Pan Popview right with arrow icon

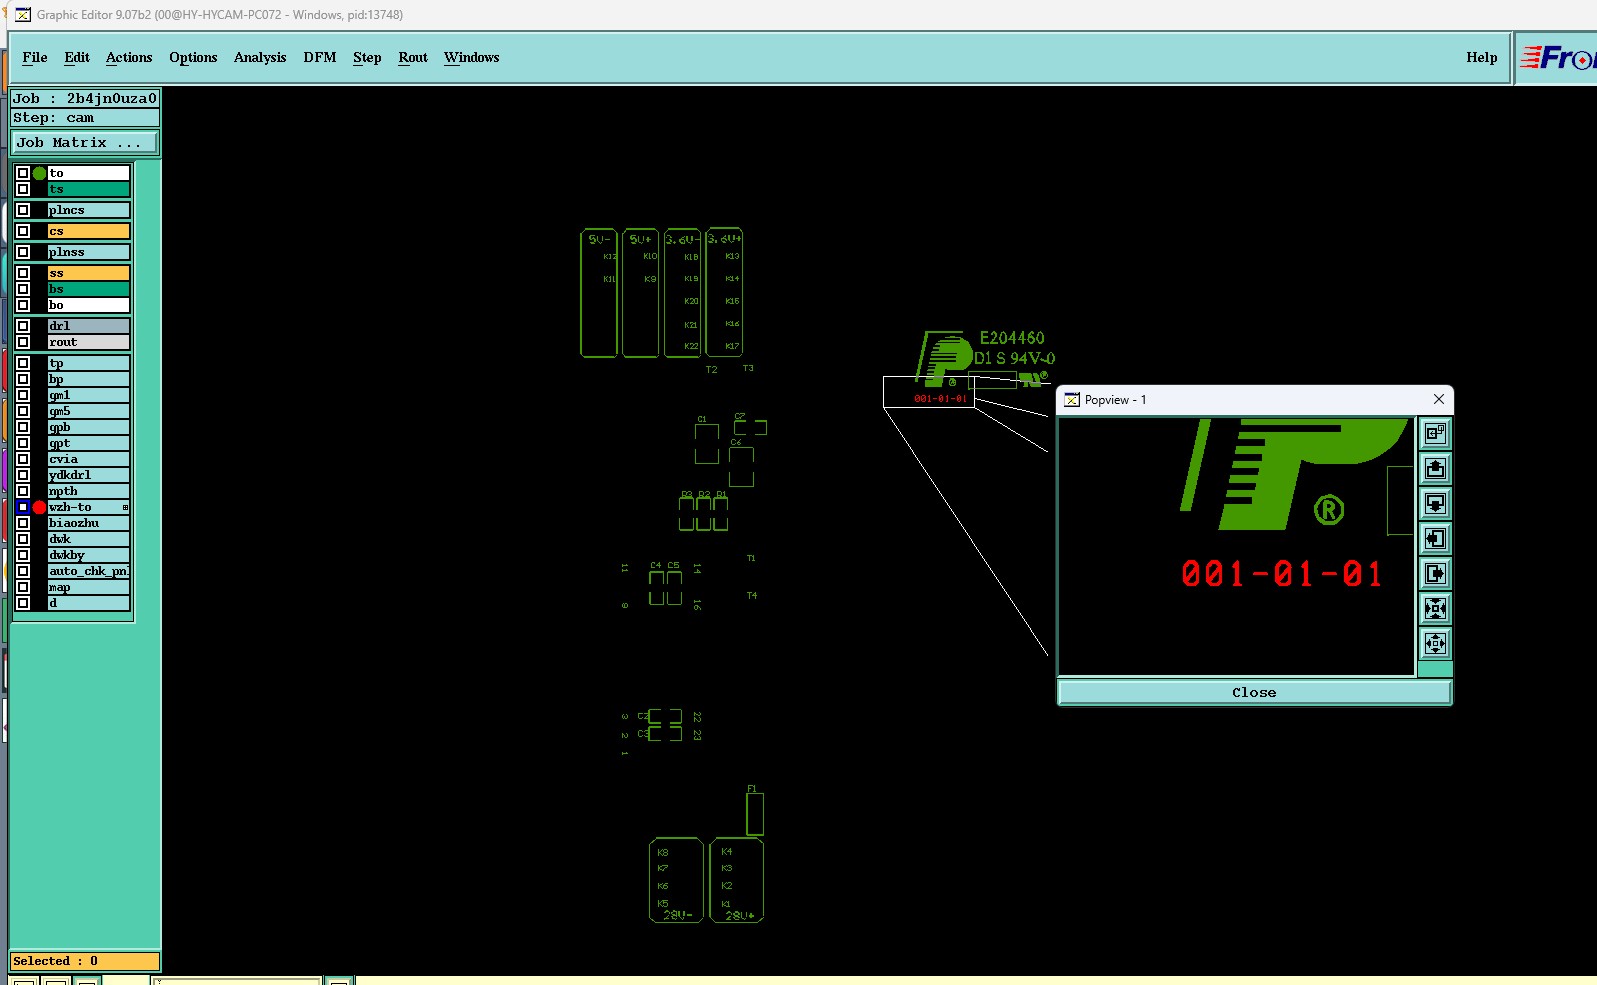click(x=1435, y=573)
